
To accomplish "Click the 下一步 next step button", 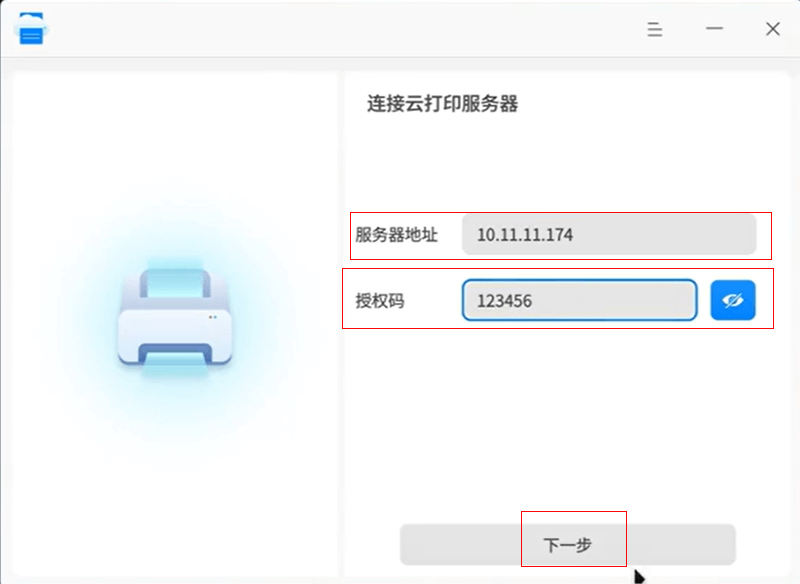I will tap(567, 545).
